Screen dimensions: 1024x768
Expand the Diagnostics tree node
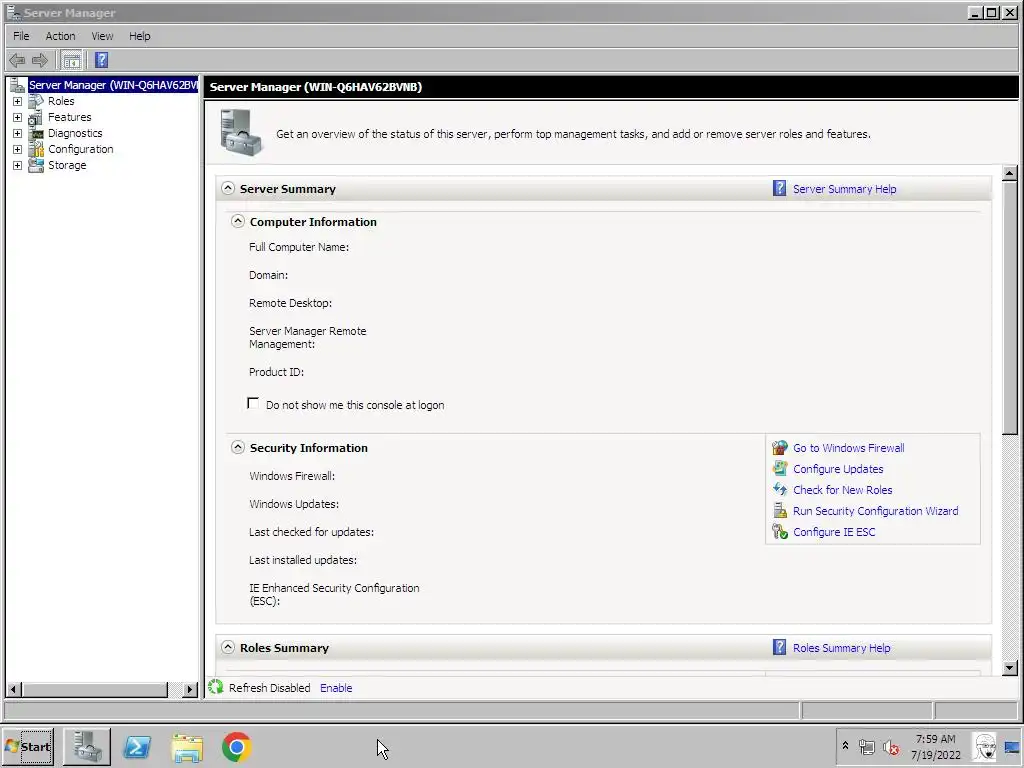(18, 133)
